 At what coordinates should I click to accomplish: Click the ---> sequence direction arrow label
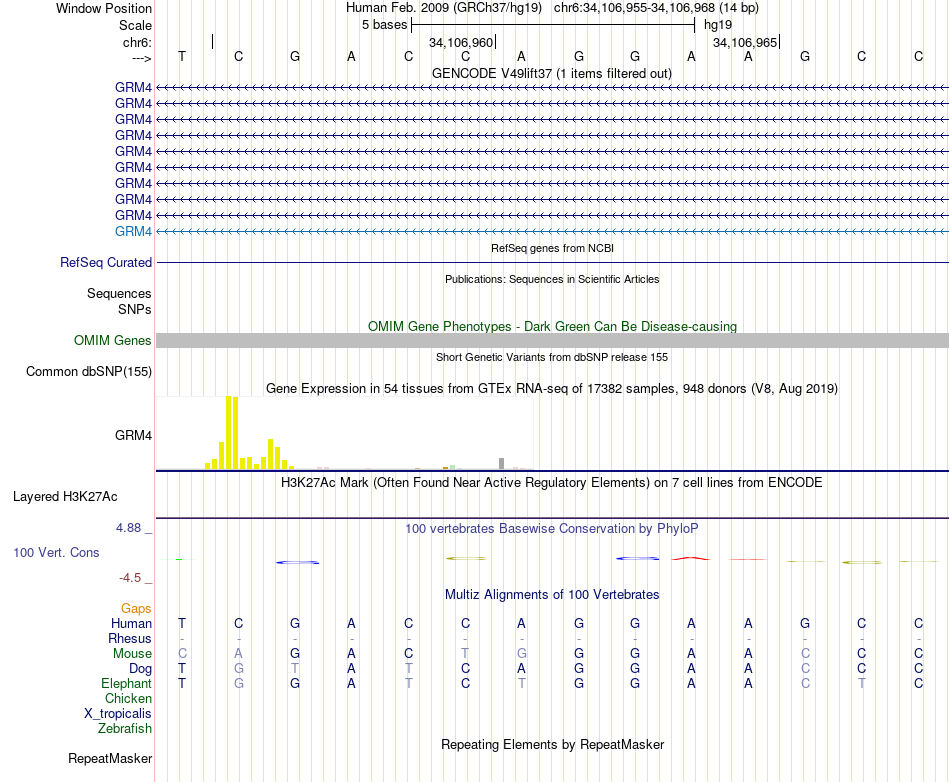pyautogui.click(x=141, y=58)
